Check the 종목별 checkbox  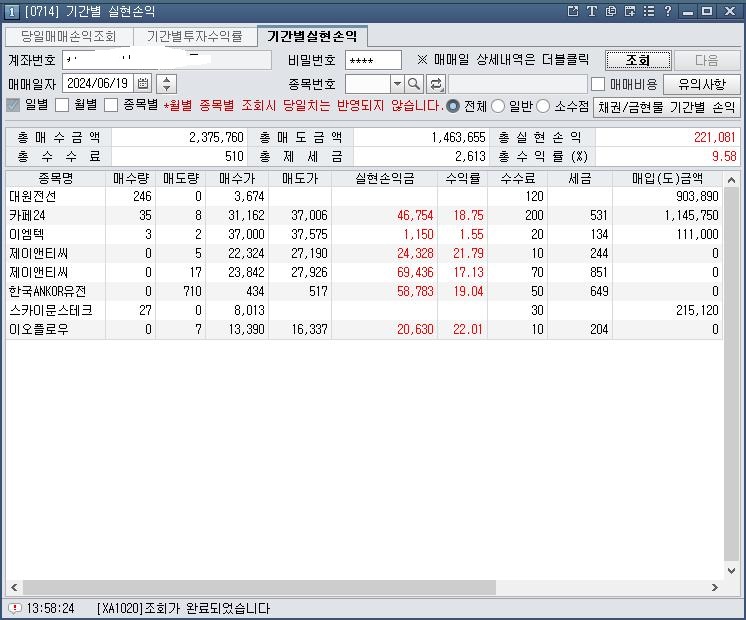[112, 106]
